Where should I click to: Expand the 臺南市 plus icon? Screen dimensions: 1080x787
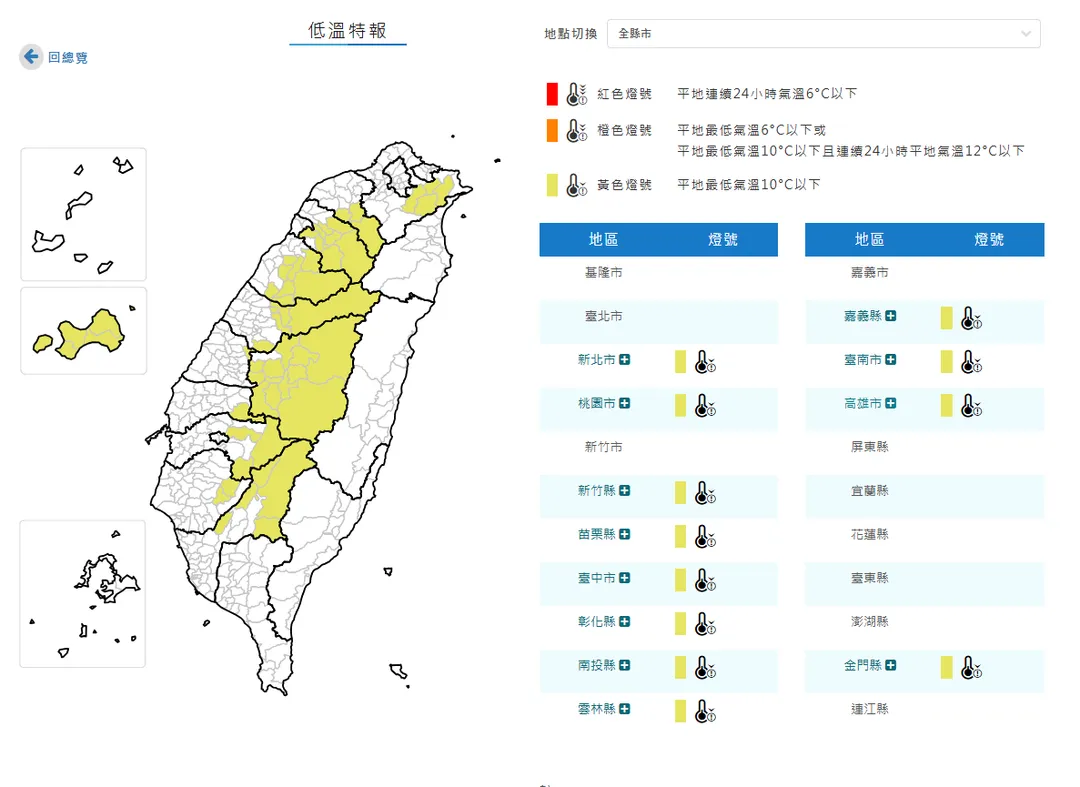click(891, 359)
